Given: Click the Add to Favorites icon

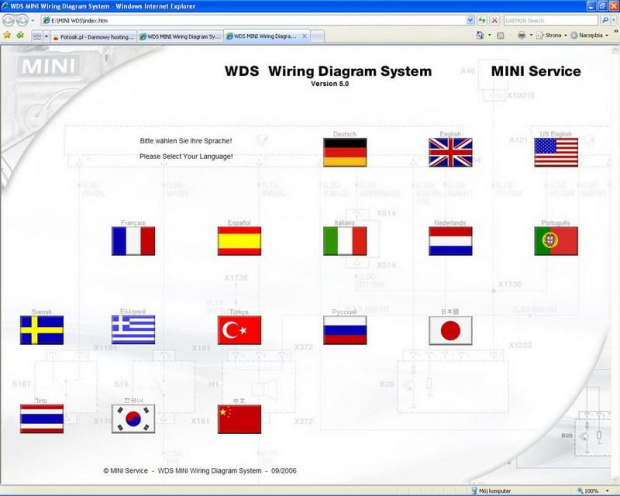Looking at the screenshot, I should tap(20, 36).
